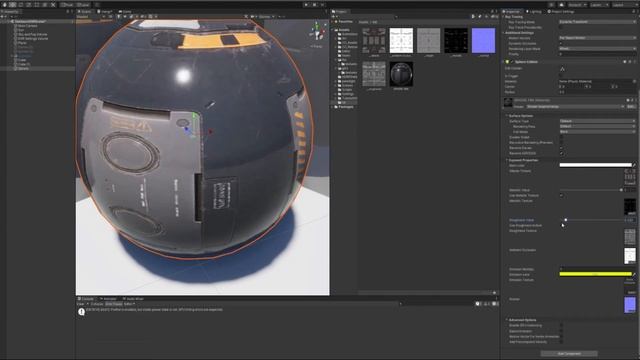Open the Emission Color eyedropper
This screenshot has height=360, width=640.
[634, 274]
